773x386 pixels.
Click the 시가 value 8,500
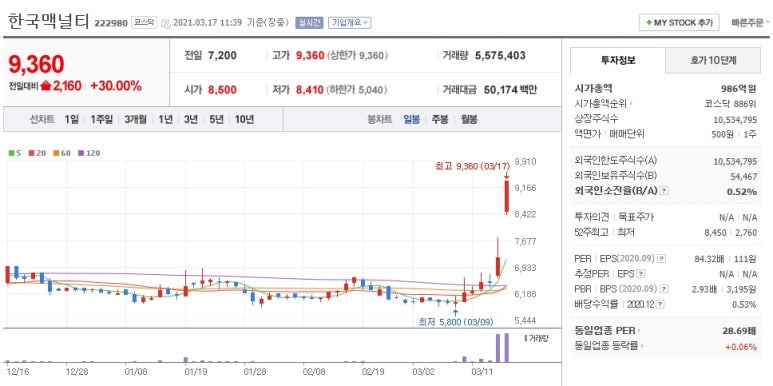(222, 90)
